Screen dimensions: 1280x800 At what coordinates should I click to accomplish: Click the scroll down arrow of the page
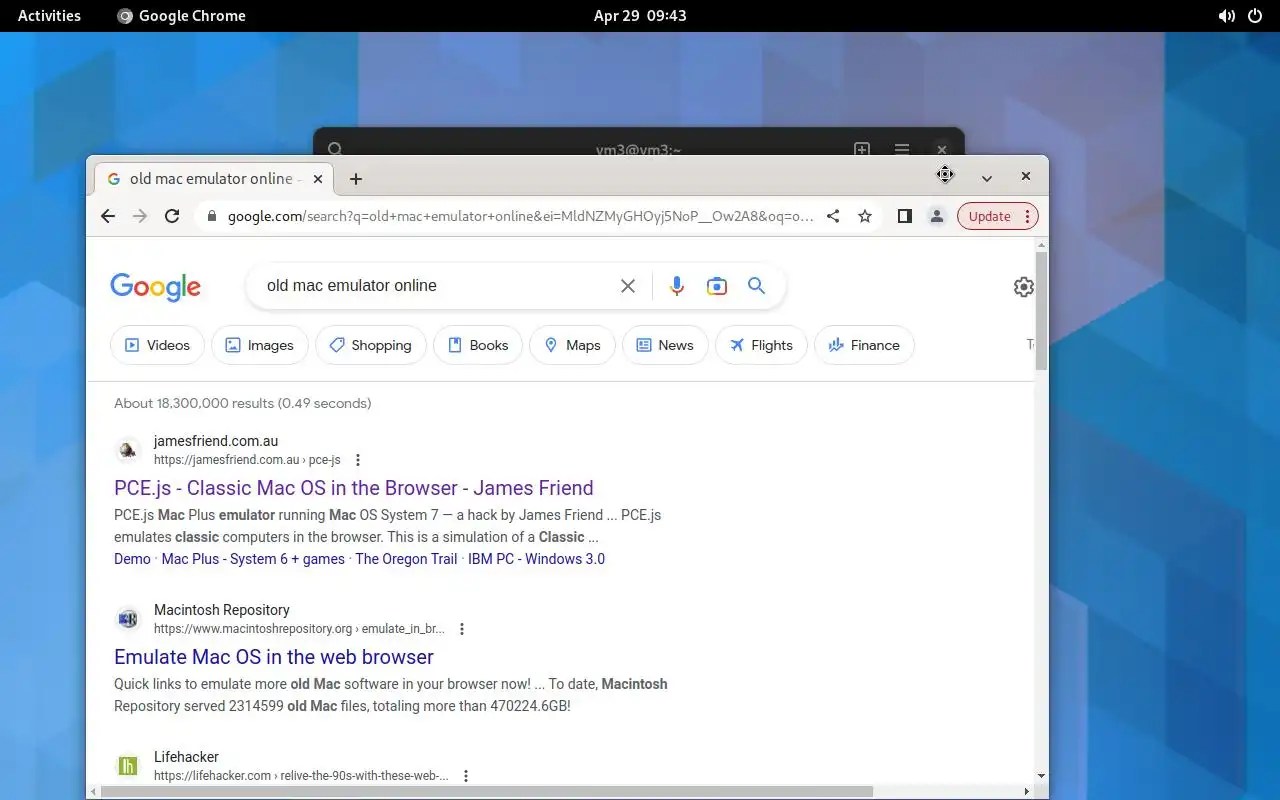click(1042, 776)
